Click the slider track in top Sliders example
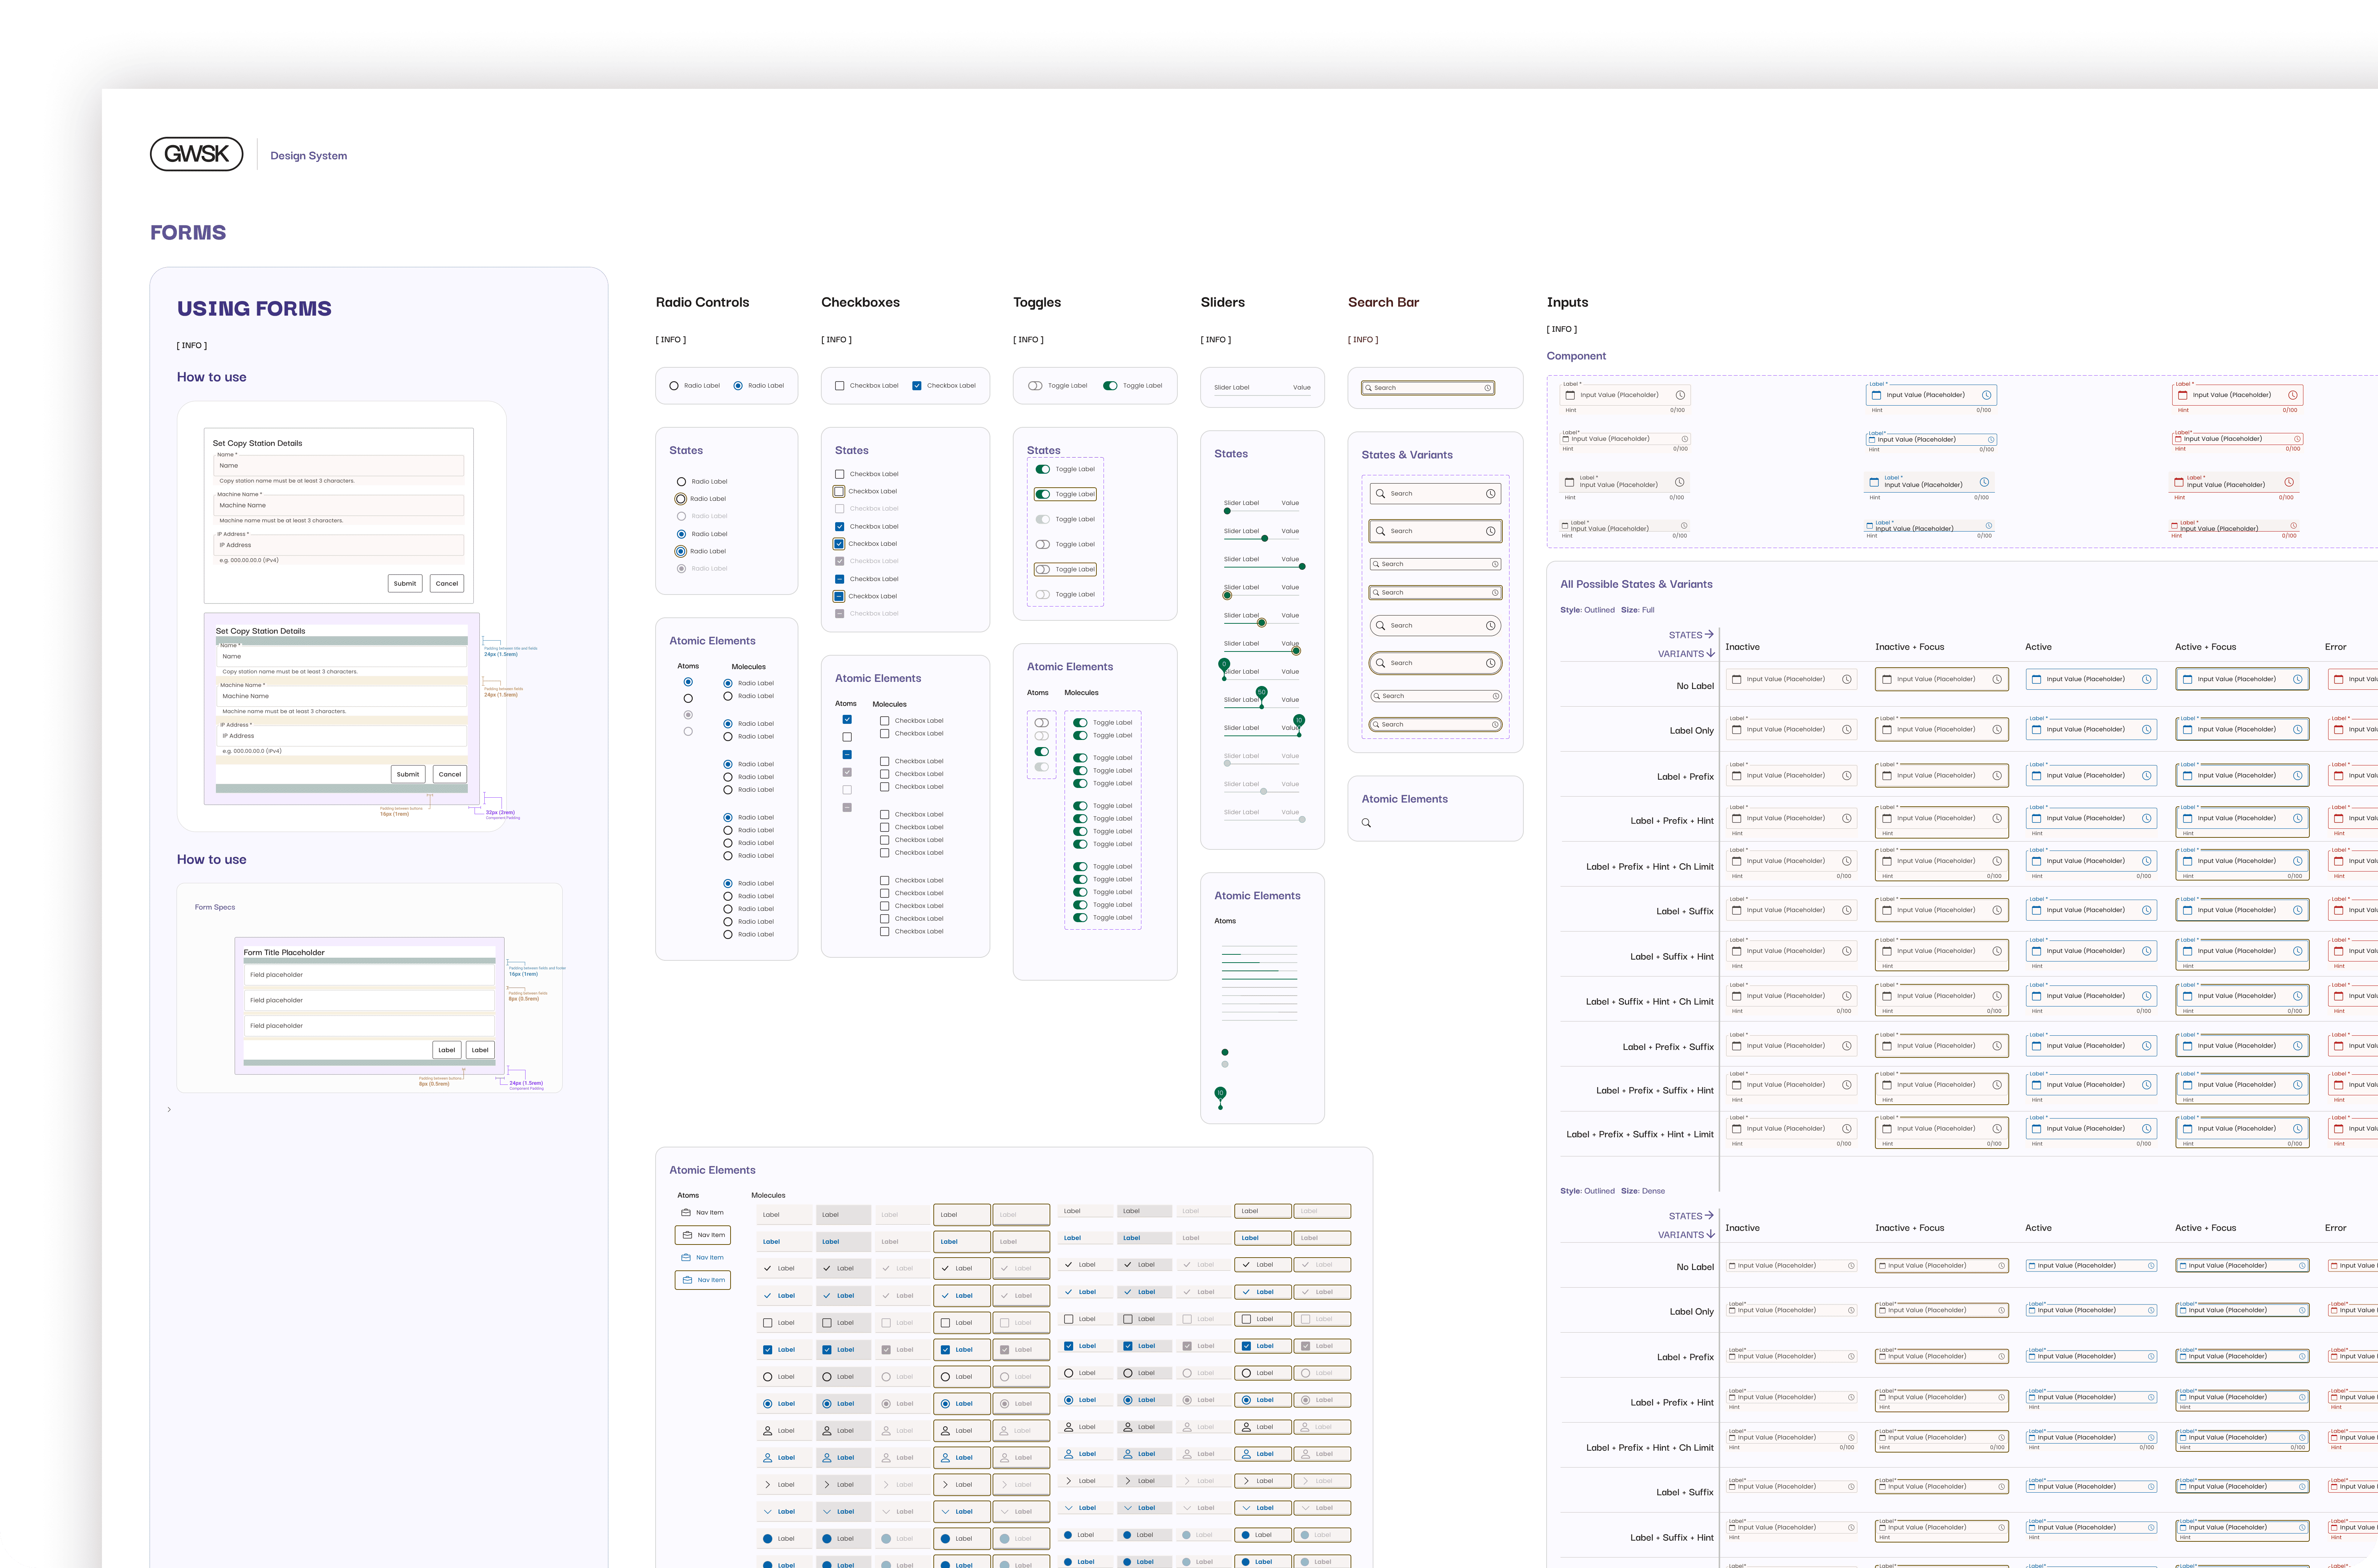Viewport: 2378px width, 1568px height. coord(1262,396)
